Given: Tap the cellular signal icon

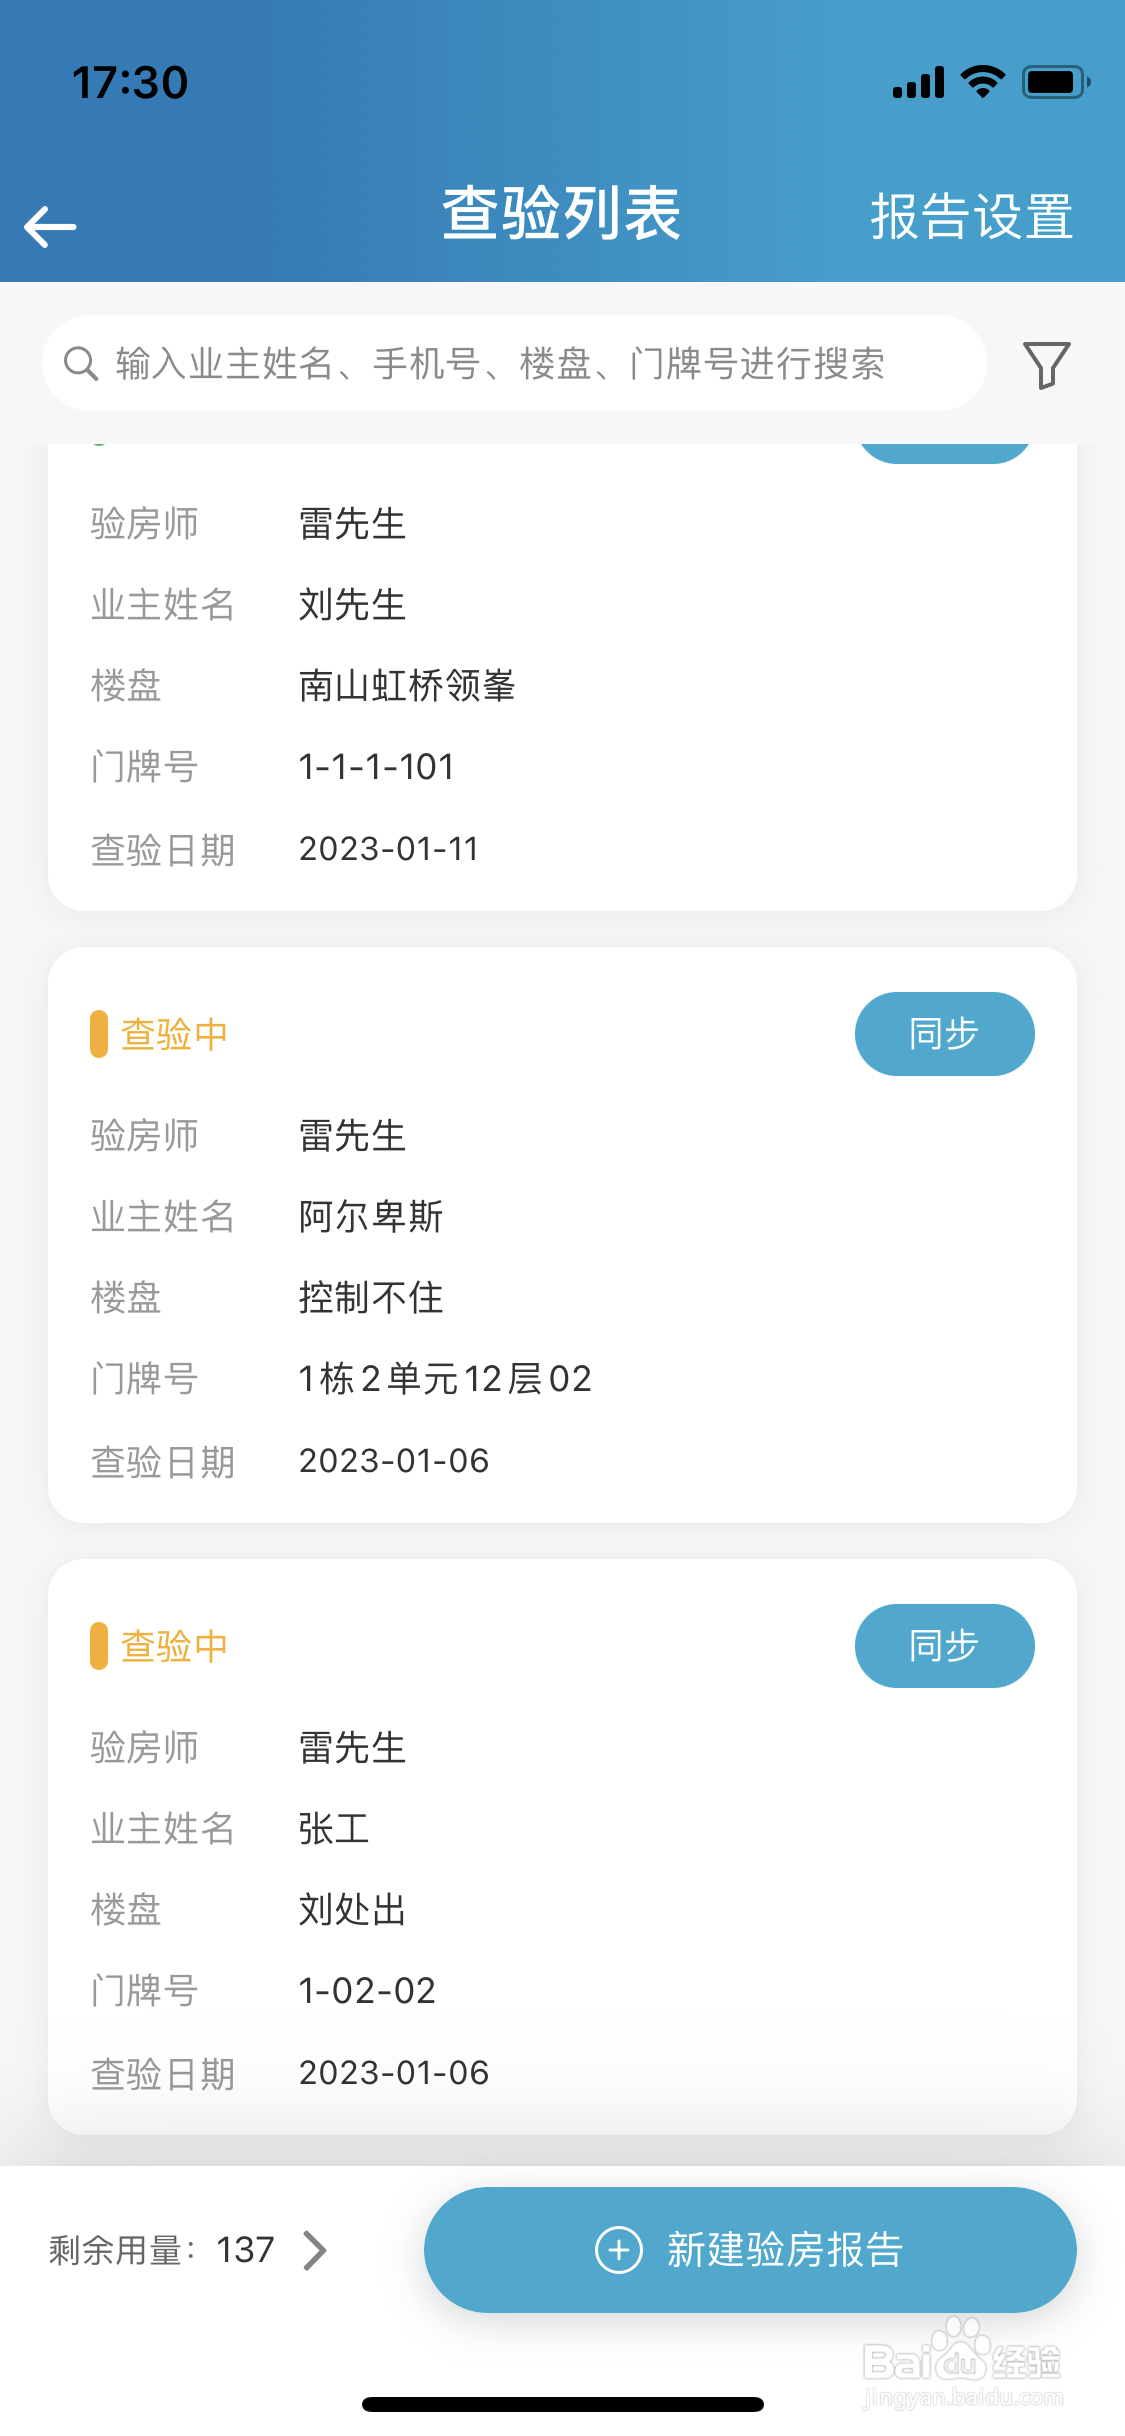Looking at the screenshot, I should 918,83.
